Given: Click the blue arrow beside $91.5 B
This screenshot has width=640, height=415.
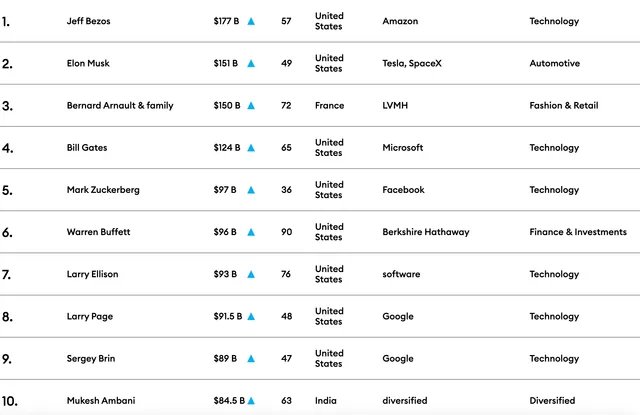Looking at the screenshot, I should [251, 317].
